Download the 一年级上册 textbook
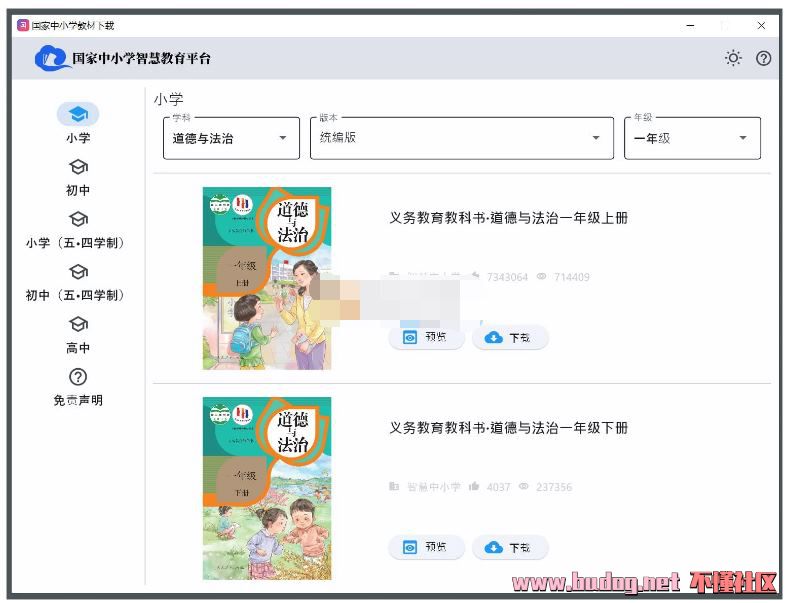Viewport: 786px width, 603px height. coord(510,337)
